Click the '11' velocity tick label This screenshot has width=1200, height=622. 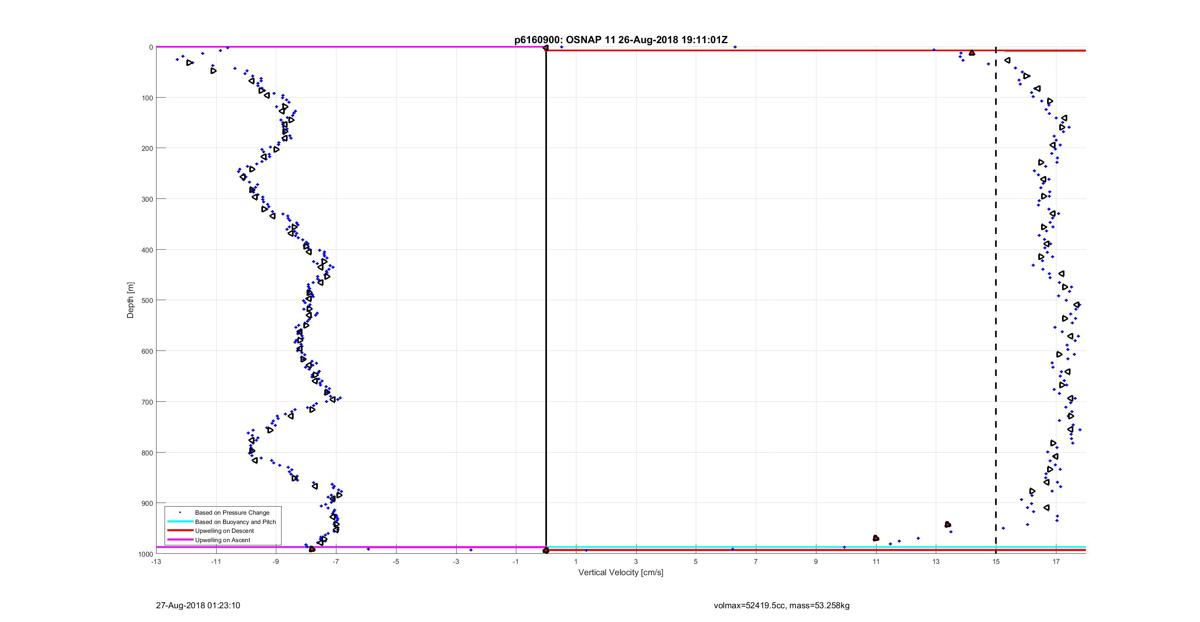[876, 562]
